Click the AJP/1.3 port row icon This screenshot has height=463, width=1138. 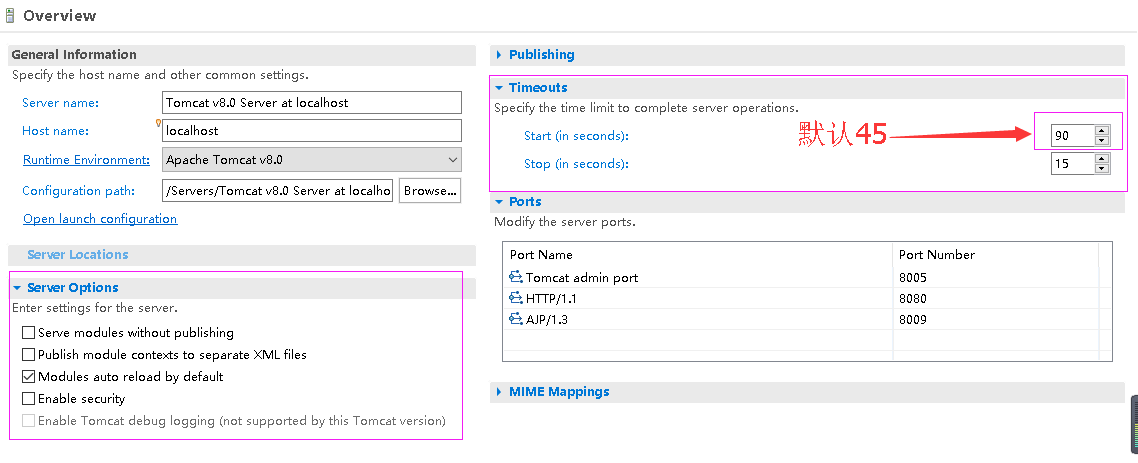click(515, 319)
